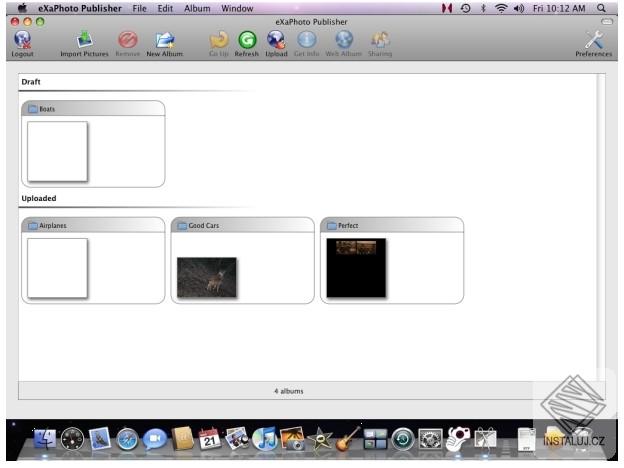Viewport: 624px width, 468px height.
Task: Open the File menu
Action: tap(139, 8)
